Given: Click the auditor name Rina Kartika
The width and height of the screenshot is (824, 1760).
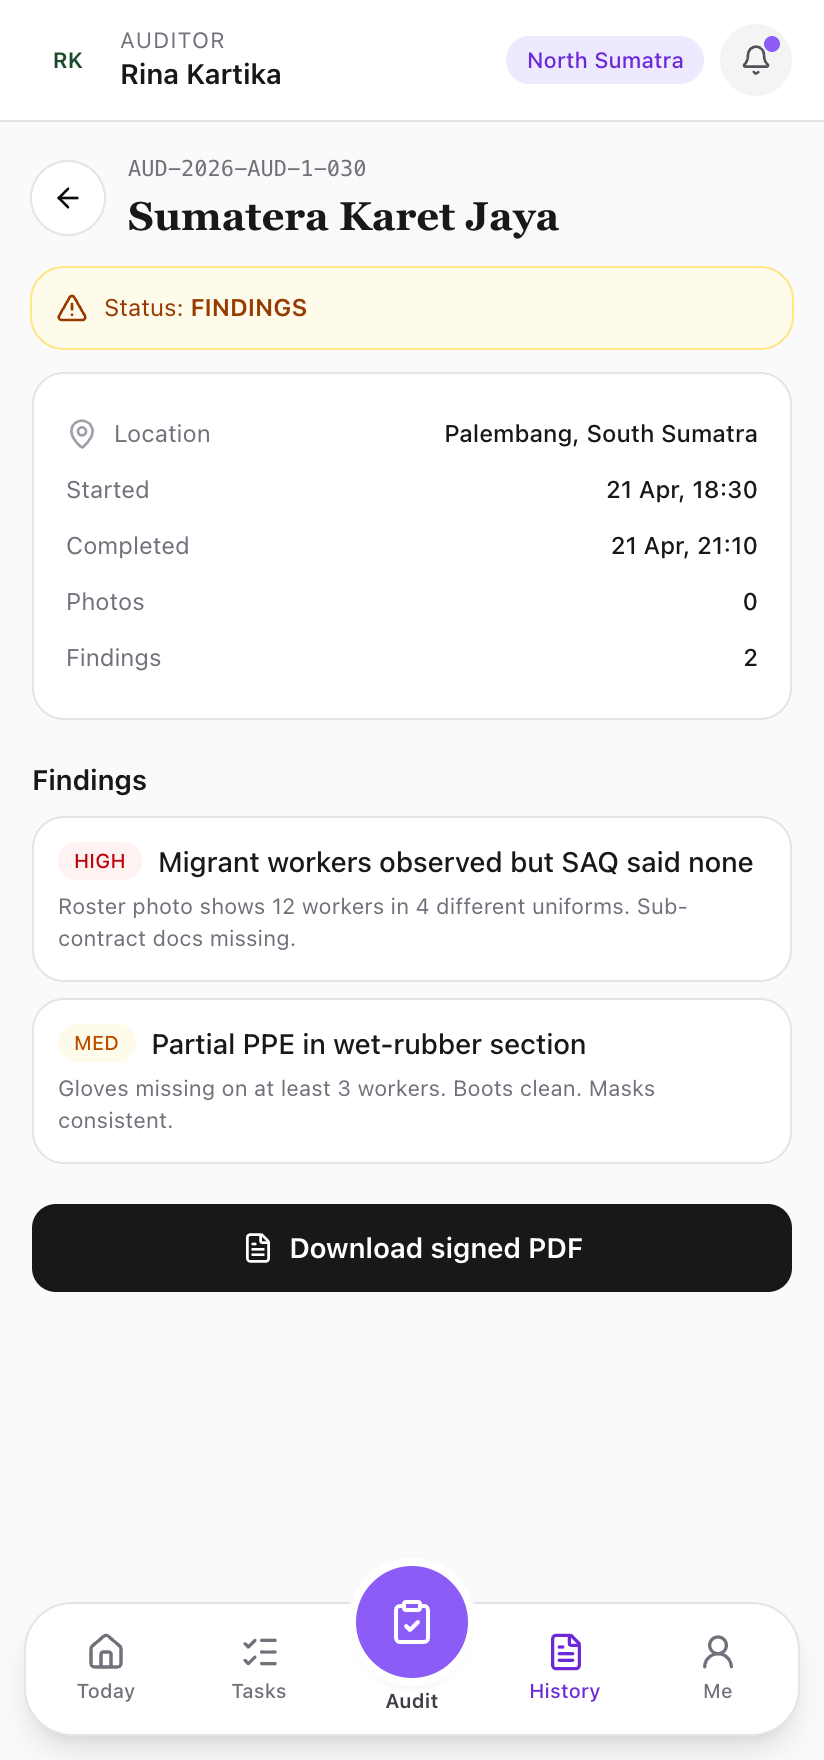Looking at the screenshot, I should click(x=201, y=75).
